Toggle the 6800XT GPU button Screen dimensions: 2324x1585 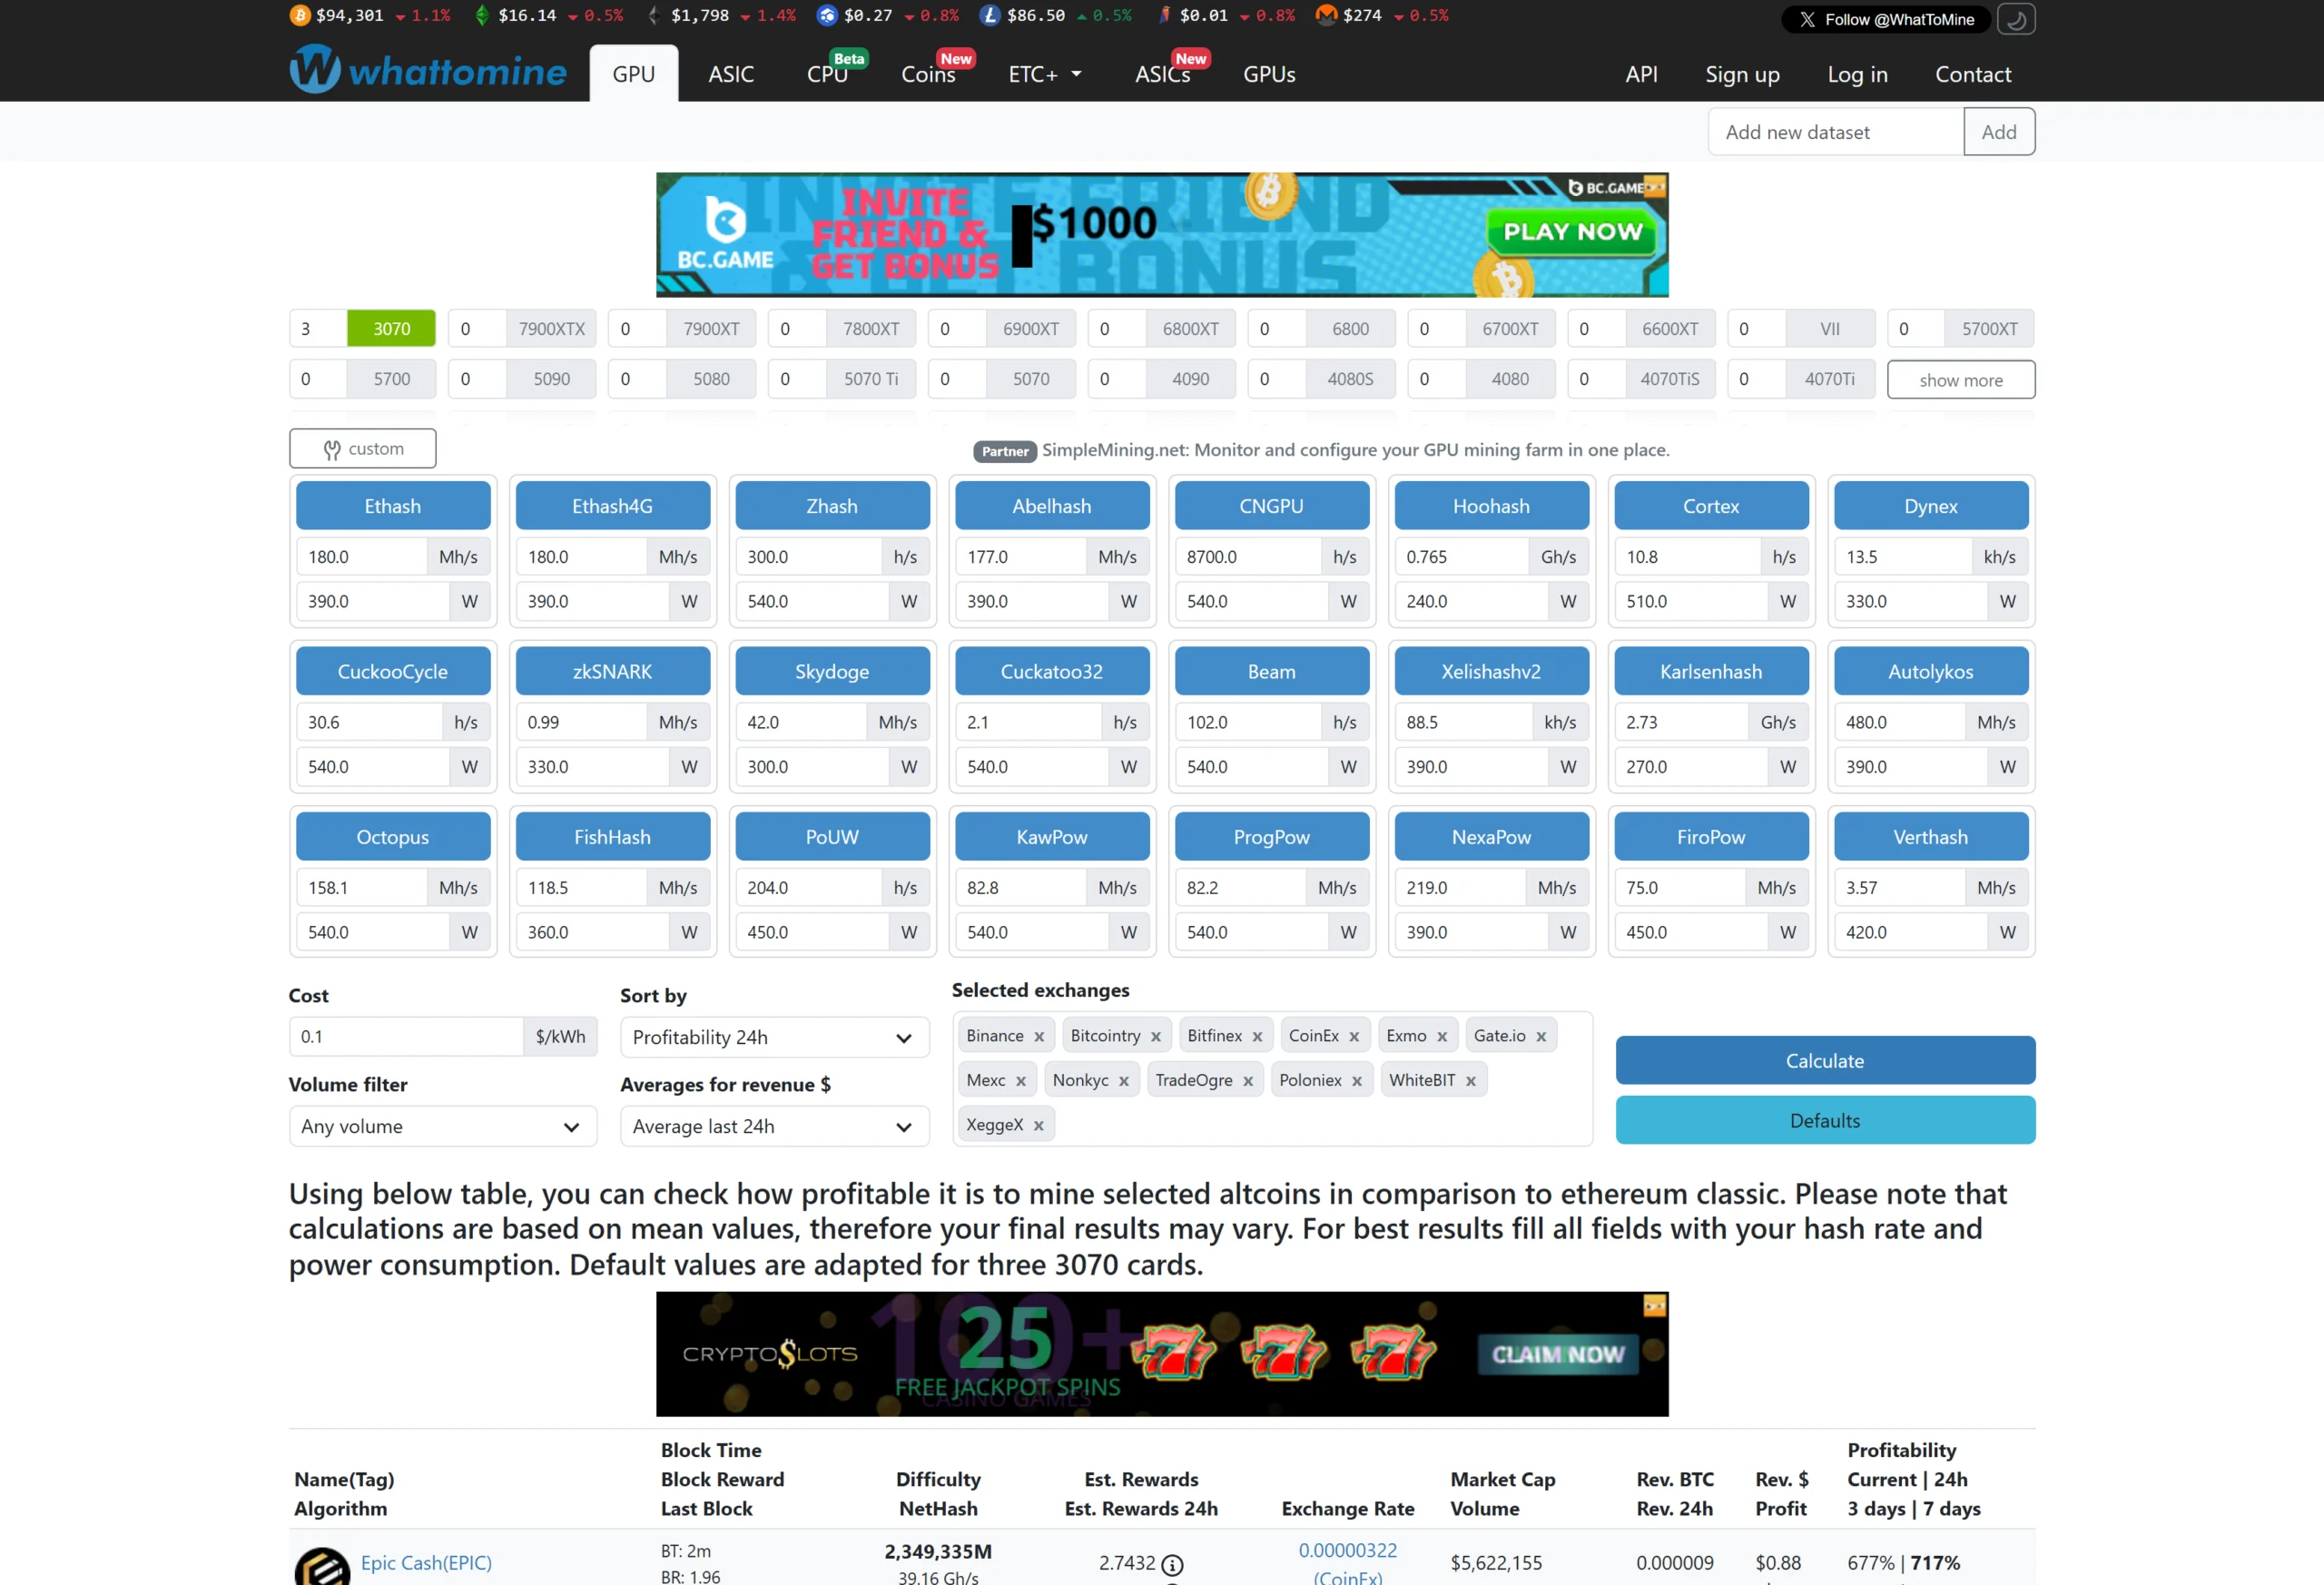(1190, 328)
